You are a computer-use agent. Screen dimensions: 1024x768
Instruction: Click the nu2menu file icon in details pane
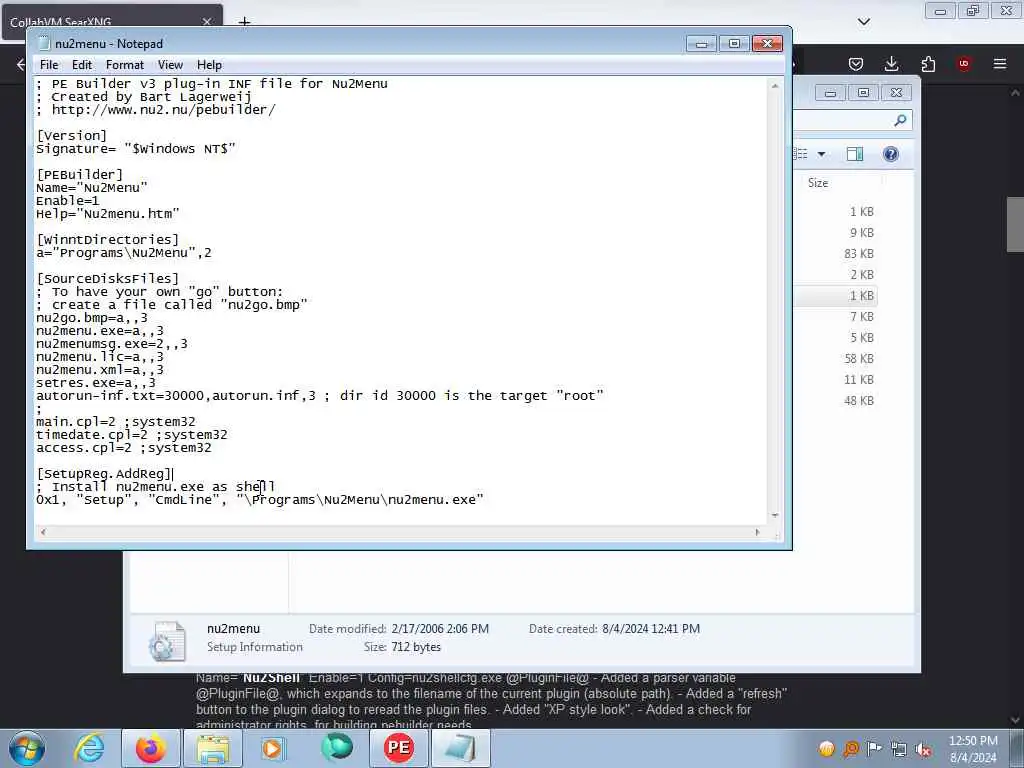pyautogui.click(x=167, y=640)
